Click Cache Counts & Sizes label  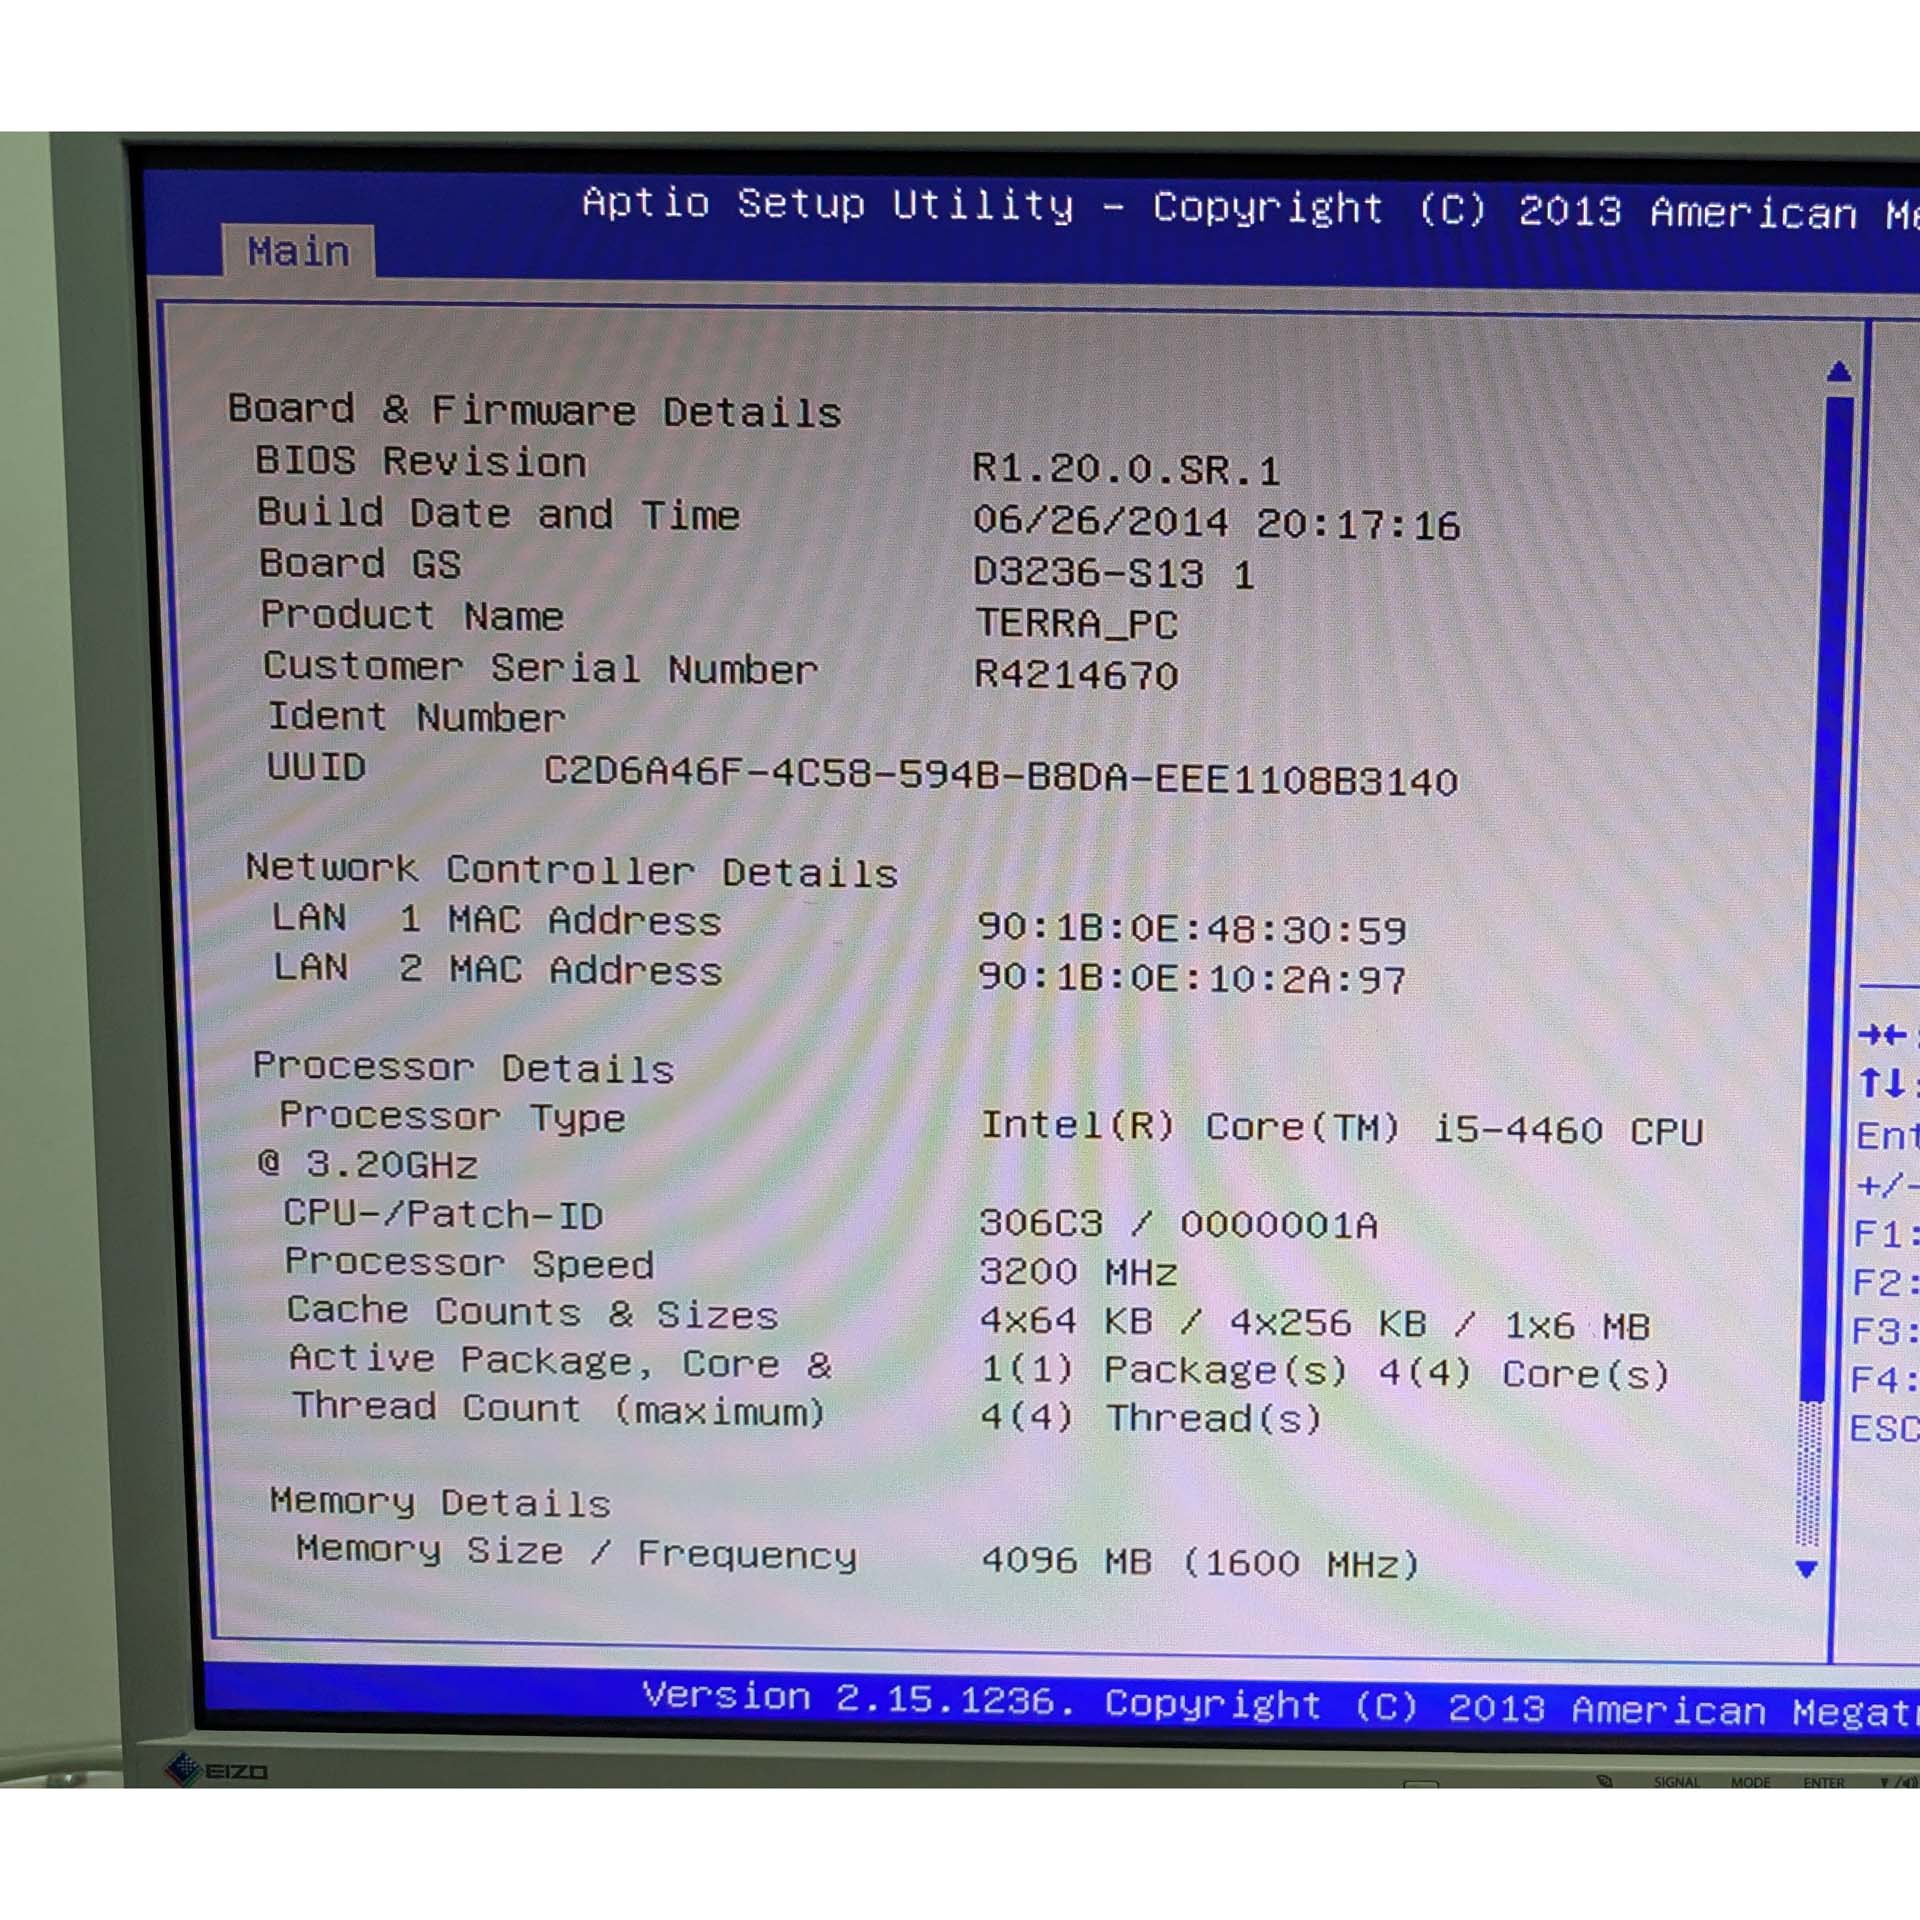pos(533,1312)
